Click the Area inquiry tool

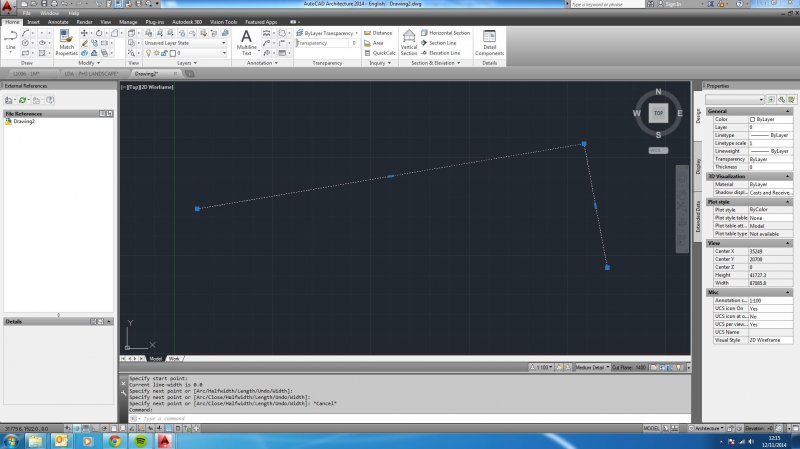pos(373,43)
